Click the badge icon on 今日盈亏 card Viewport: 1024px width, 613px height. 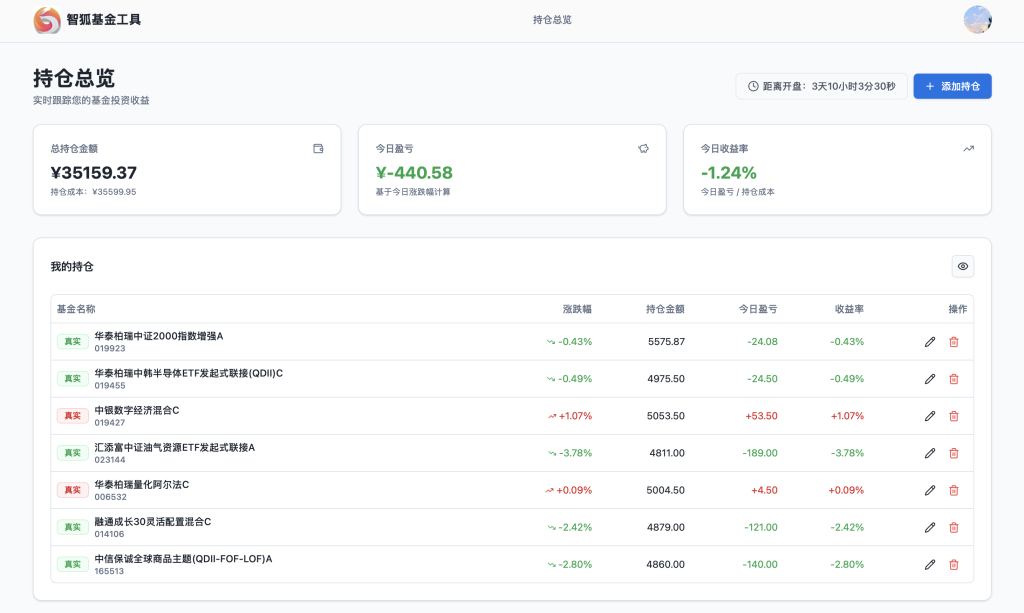click(643, 148)
